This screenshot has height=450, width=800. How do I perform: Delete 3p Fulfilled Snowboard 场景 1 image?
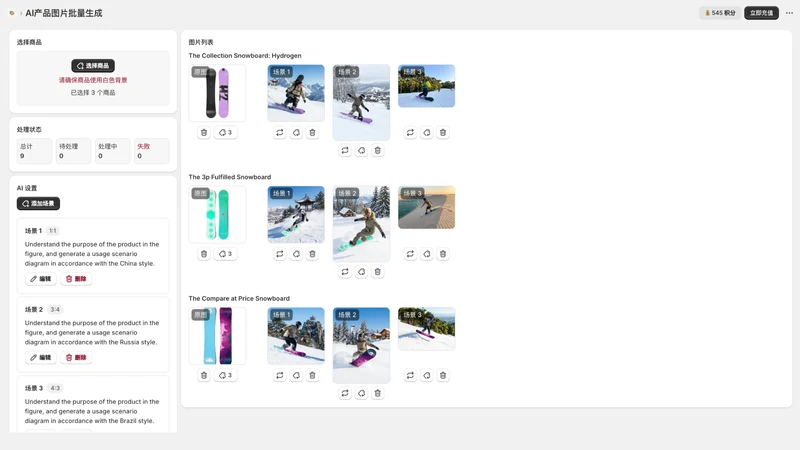[312, 254]
